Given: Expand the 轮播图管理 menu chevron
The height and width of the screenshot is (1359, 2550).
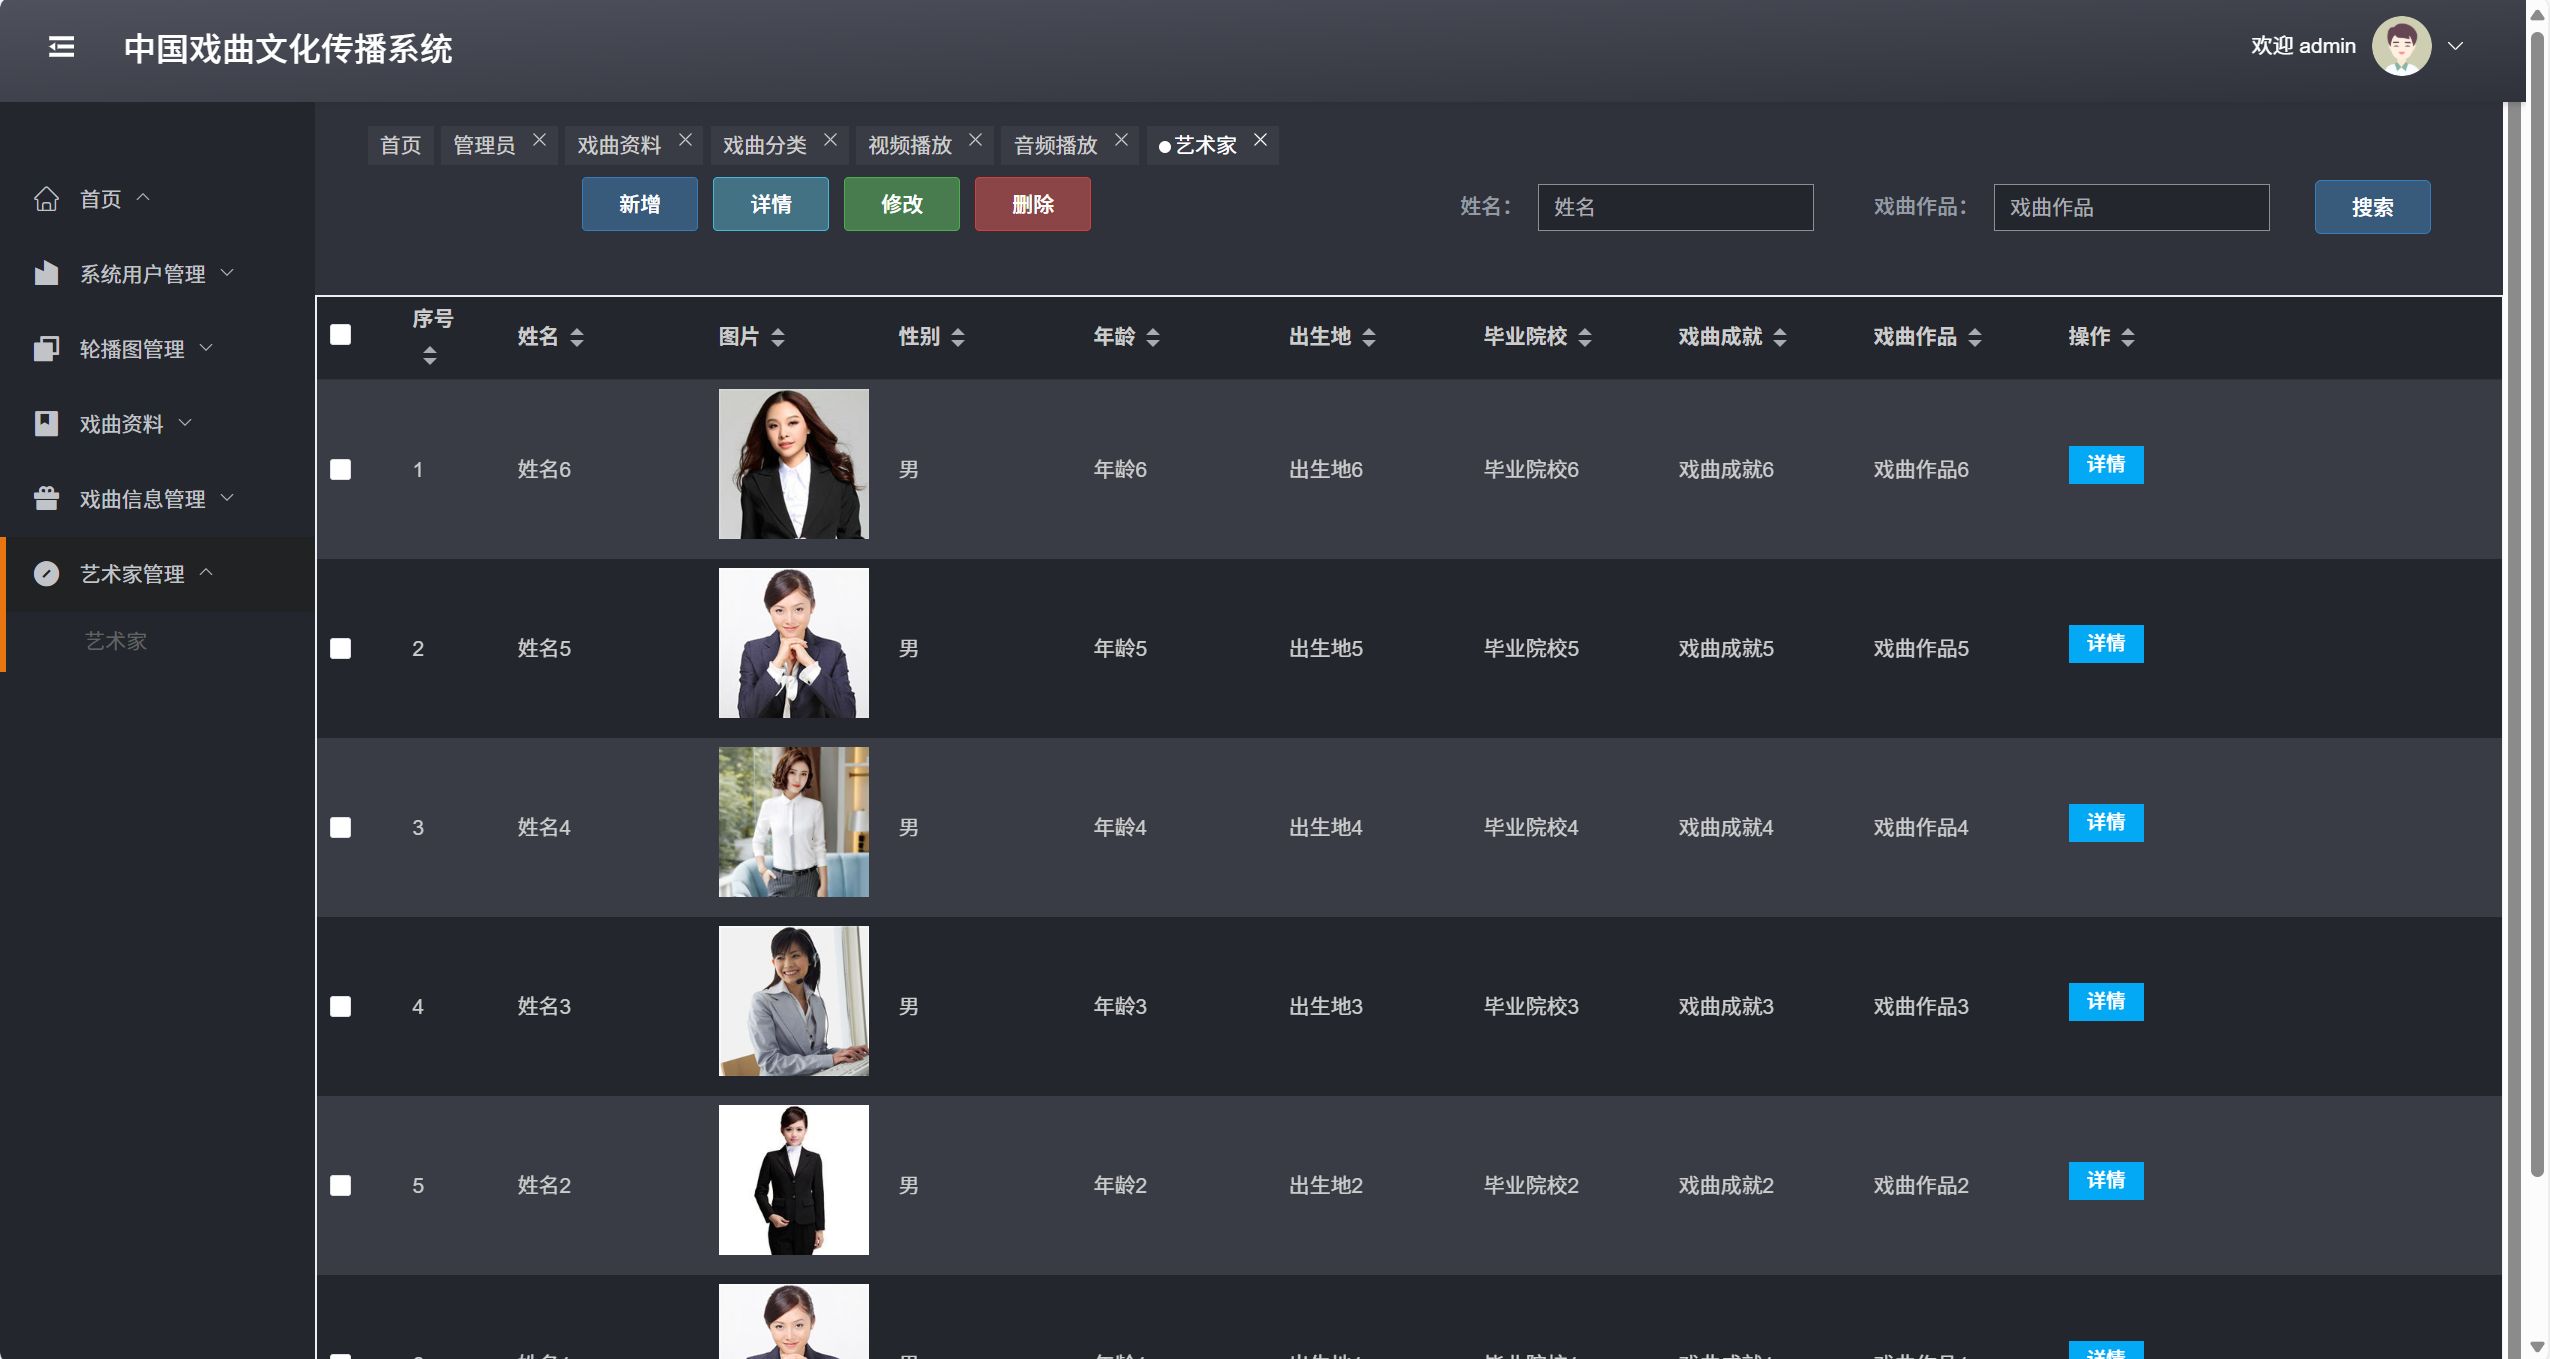Looking at the screenshot, I should click(206, 347).
